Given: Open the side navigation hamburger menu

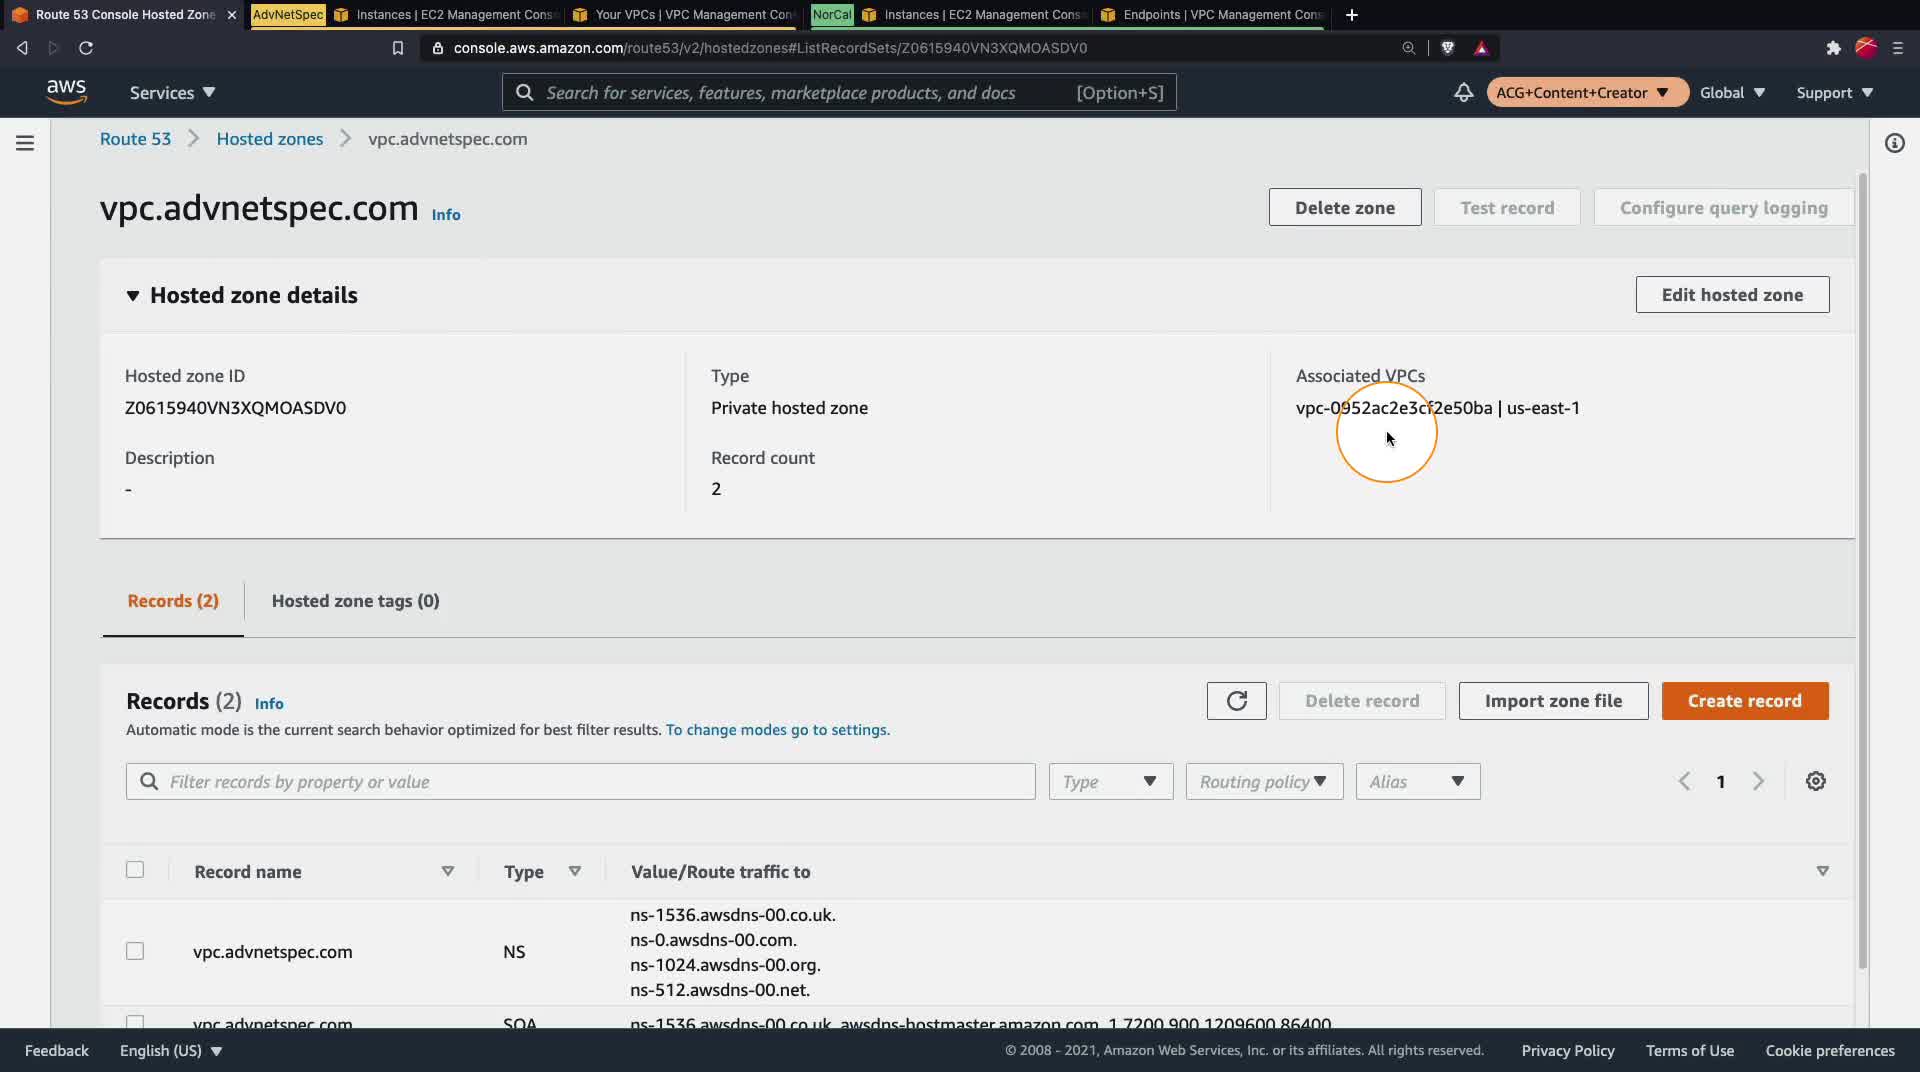Looking at the screenshot, I should (x=25, y=143).
